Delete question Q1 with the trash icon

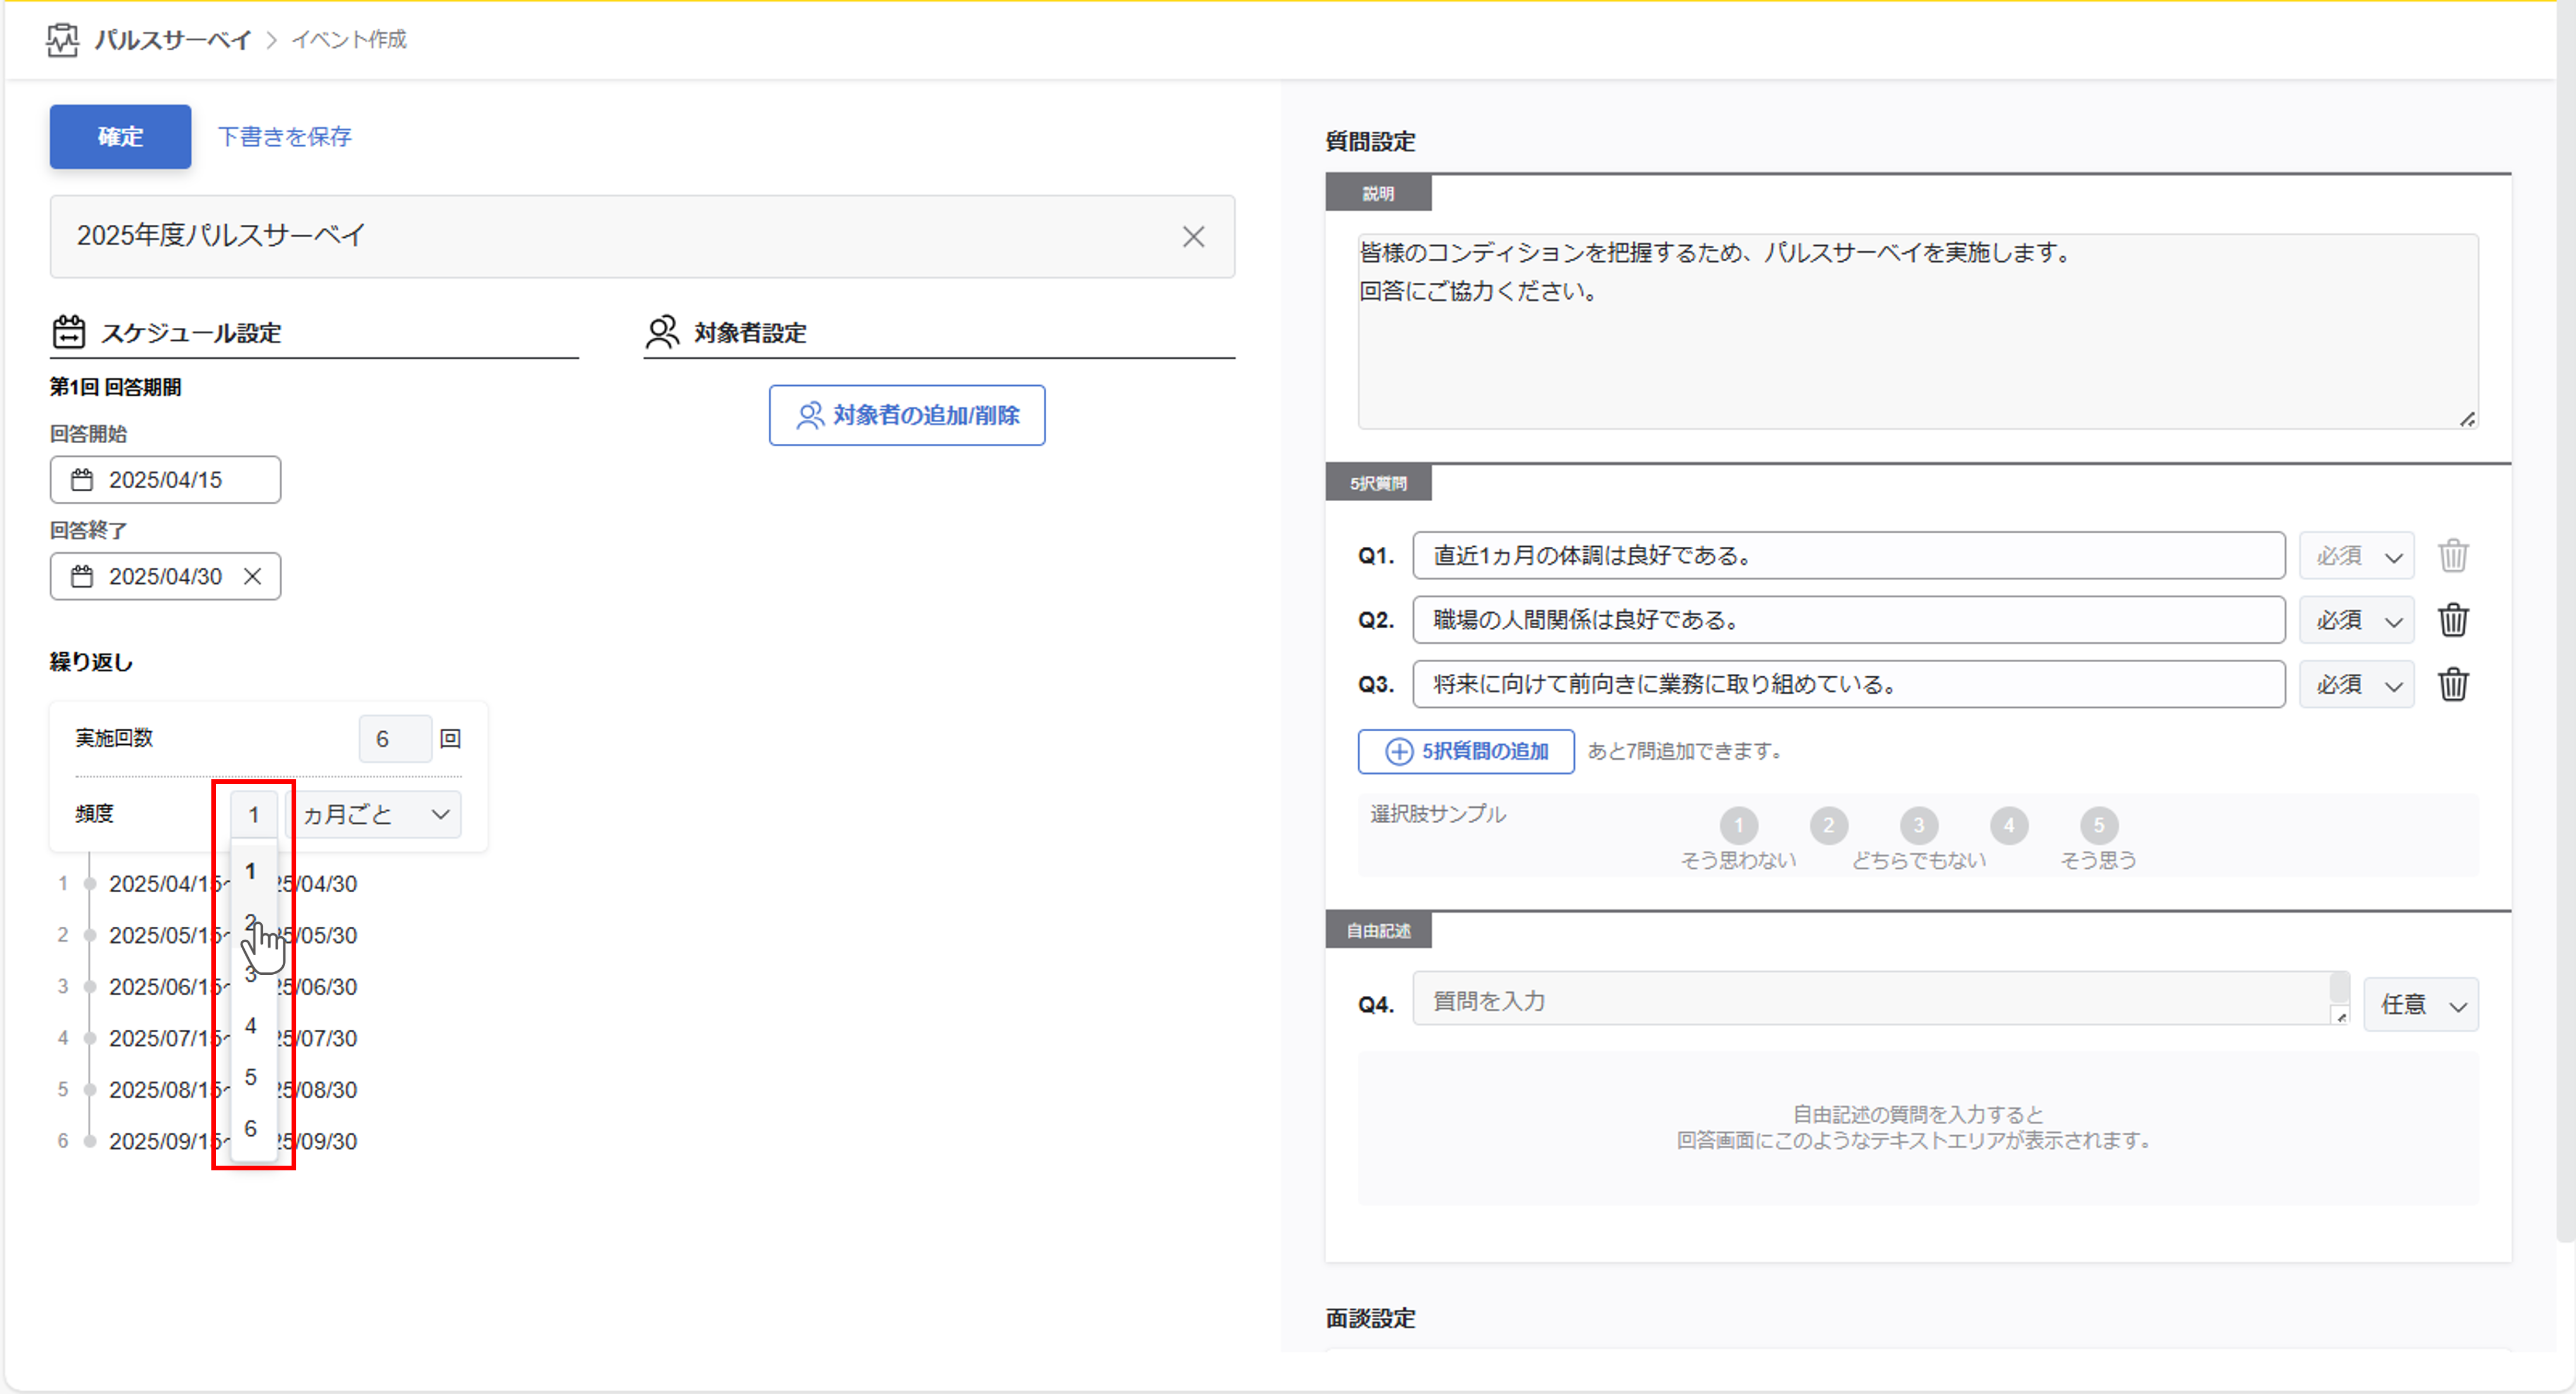(2453, 555)
